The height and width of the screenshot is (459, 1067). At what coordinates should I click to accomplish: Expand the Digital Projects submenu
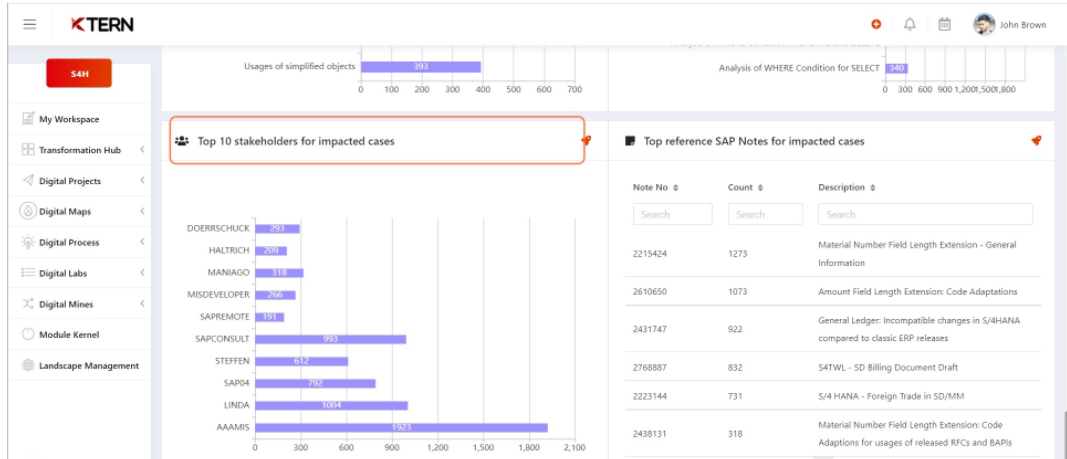click(142, 181)
